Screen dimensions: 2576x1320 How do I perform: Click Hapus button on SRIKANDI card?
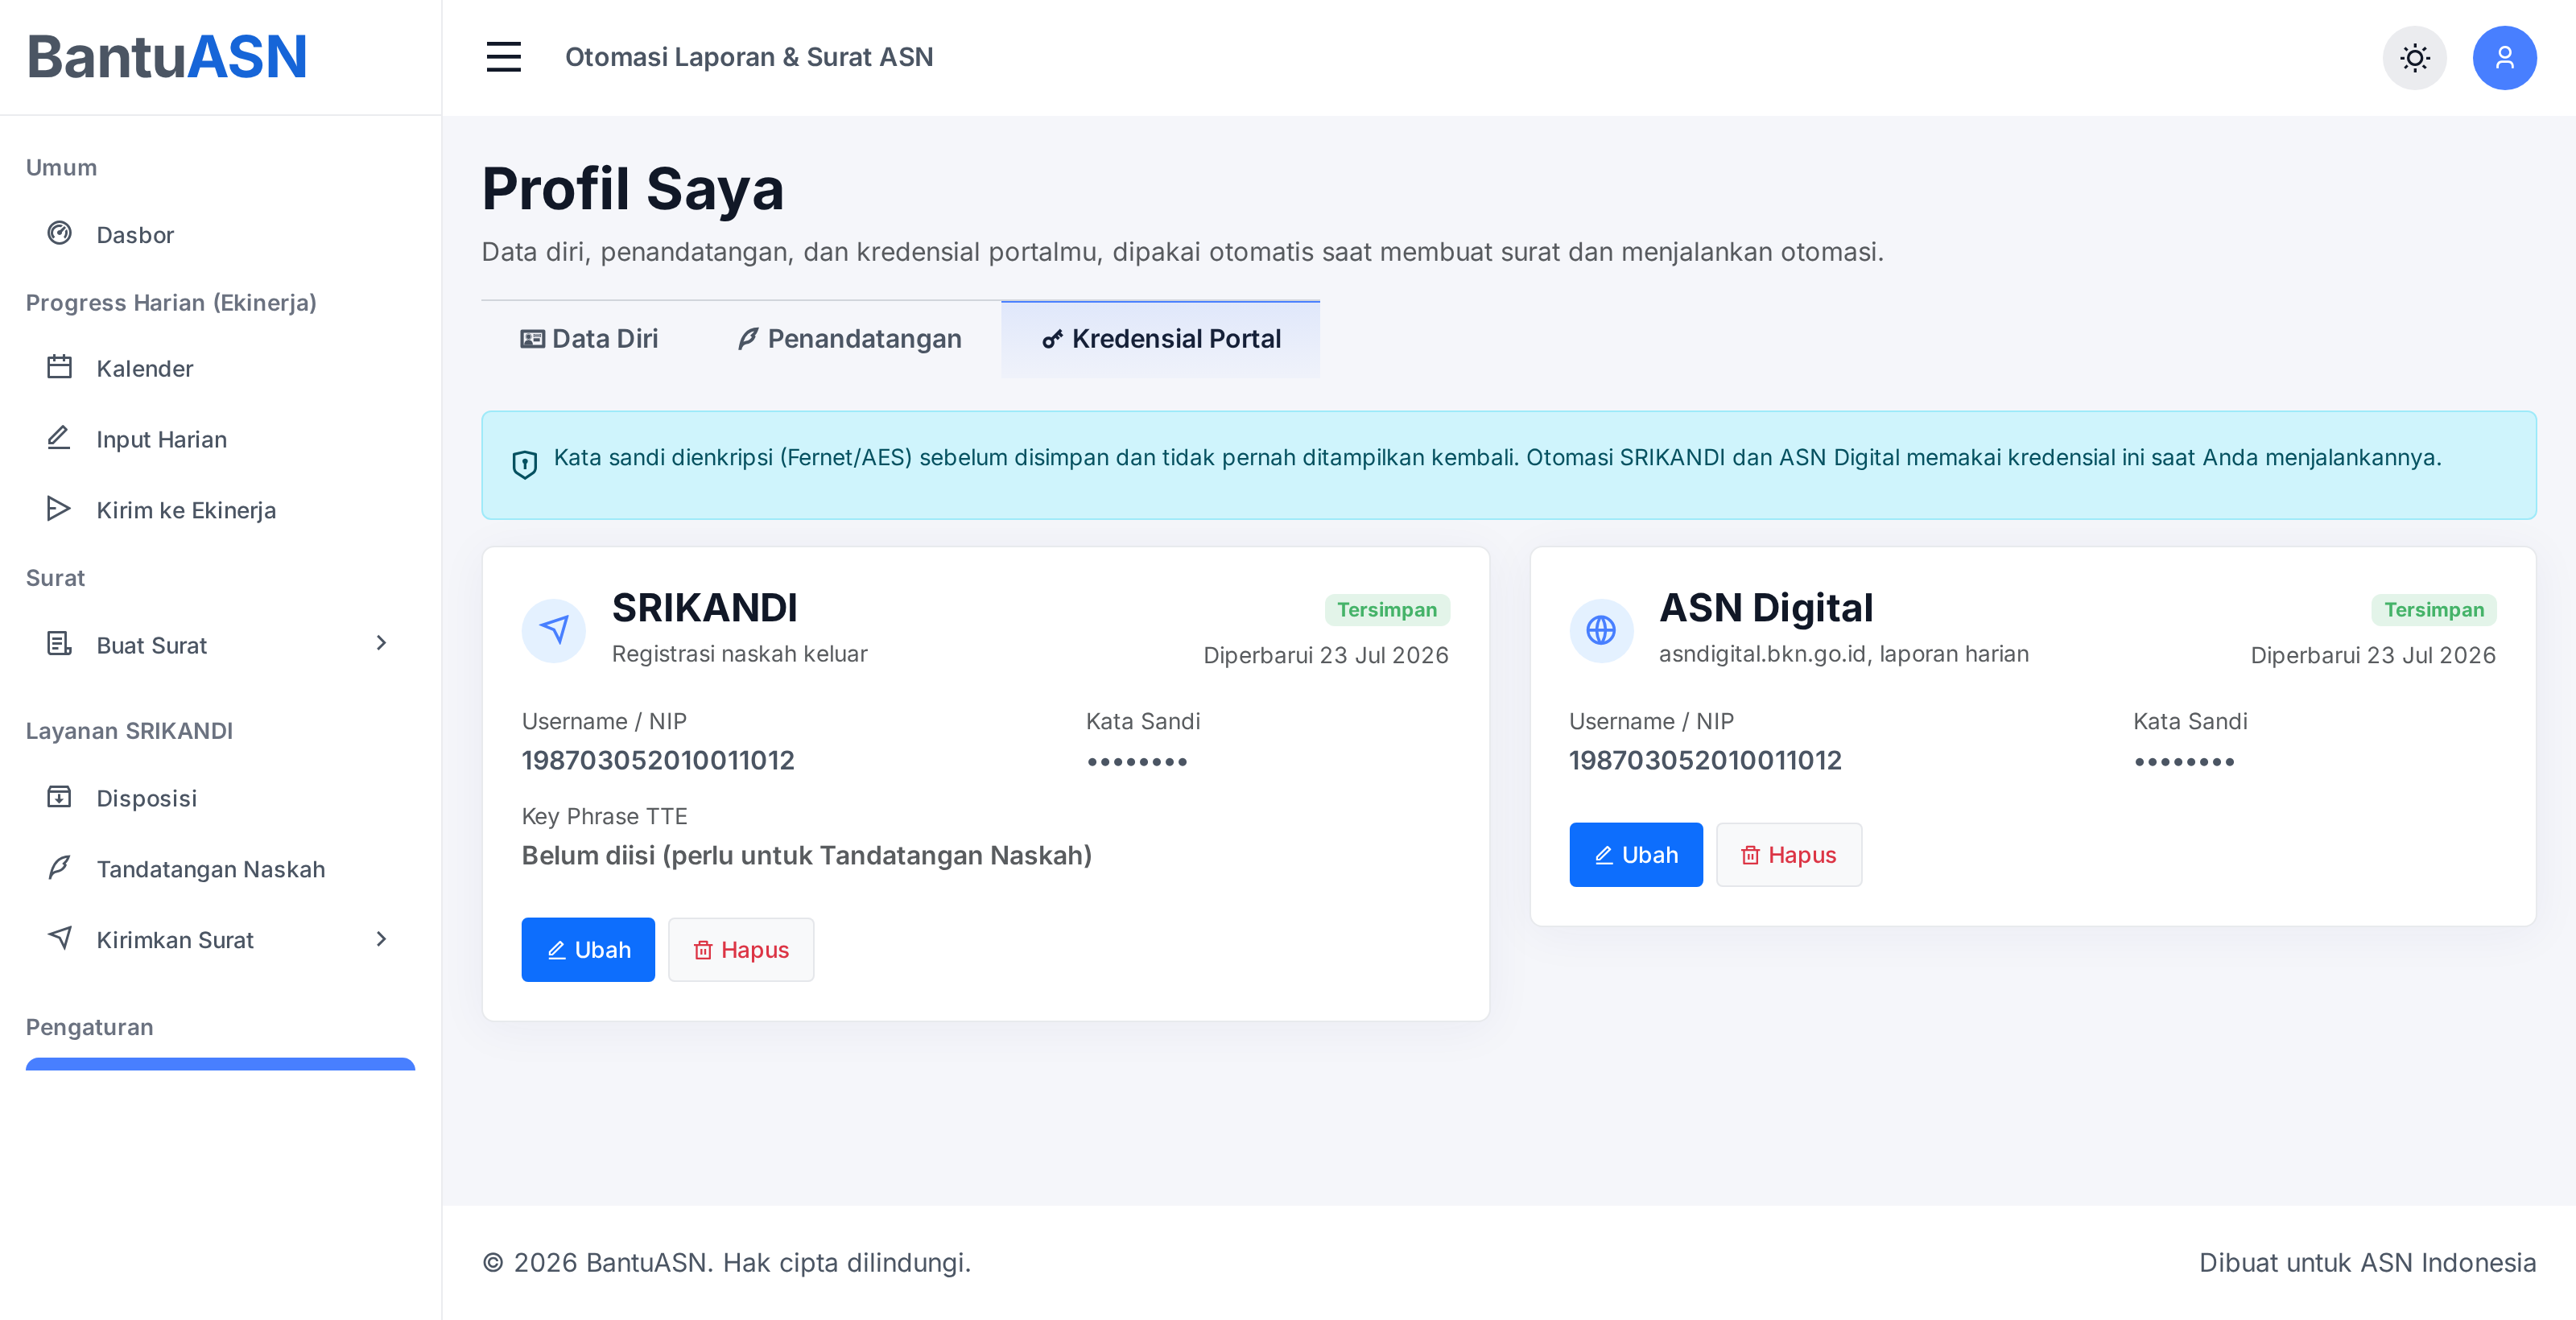click(741, 949)
